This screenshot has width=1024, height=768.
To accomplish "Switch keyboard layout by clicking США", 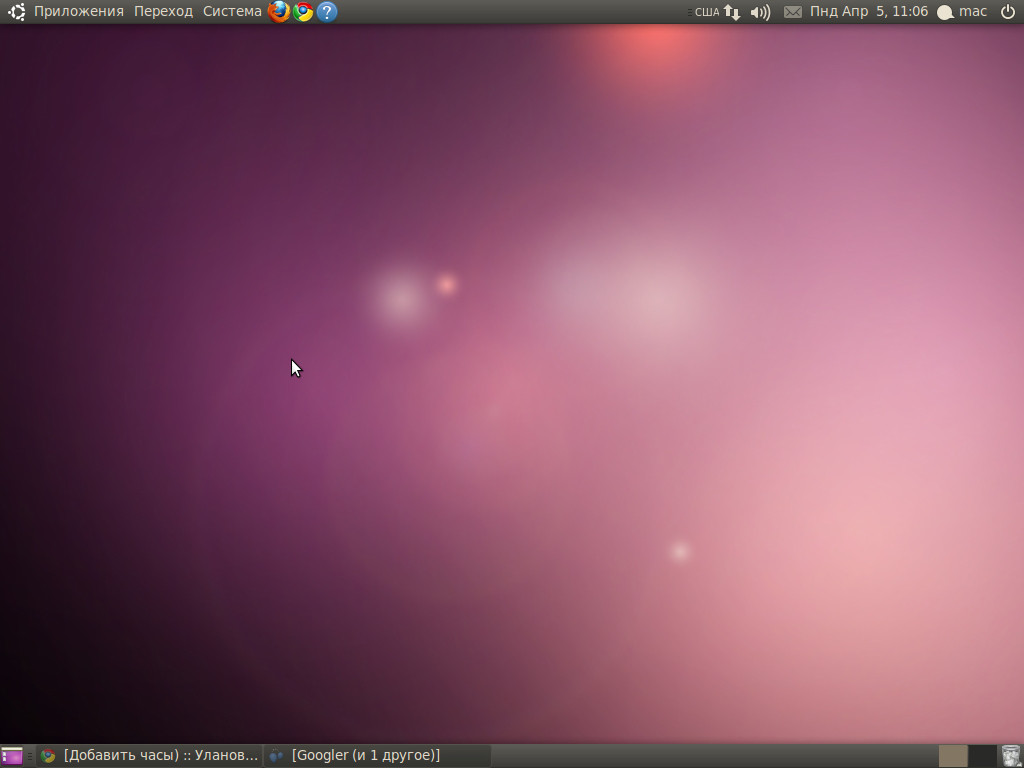I will point(706,11).
